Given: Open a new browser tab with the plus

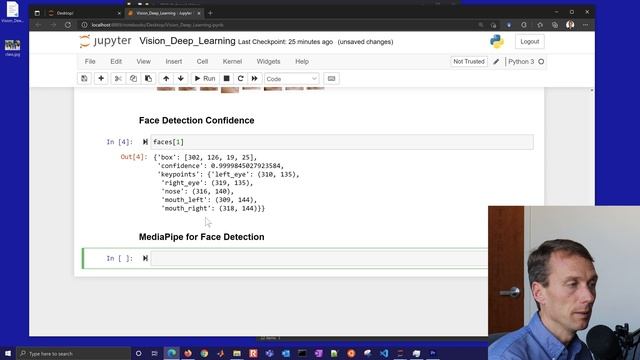Looking at the screenshot, I should (210, 13).
